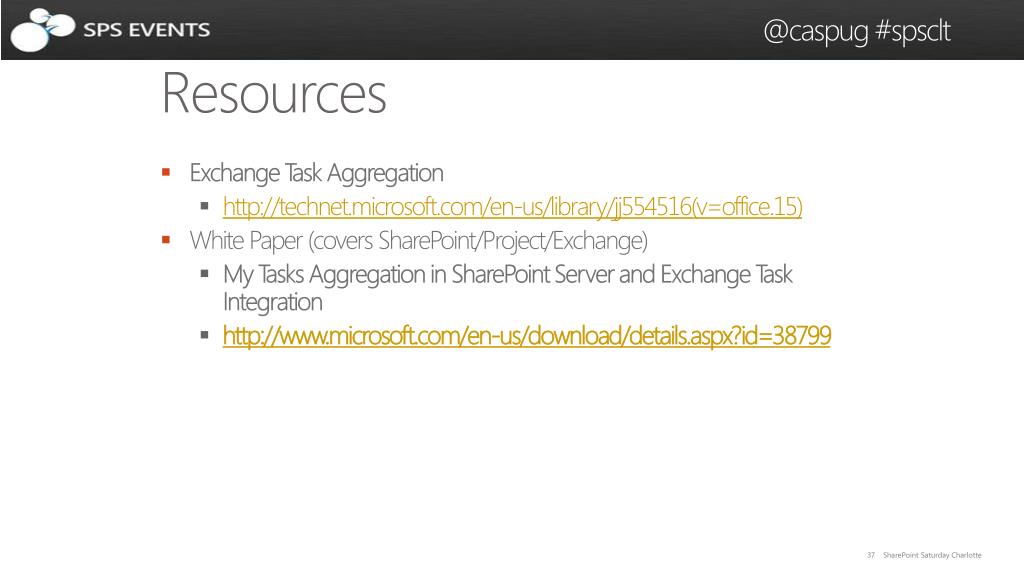Click the #spsclt hashtag in header
This screenshot has width=1024, height=576.
coord(912,31)
